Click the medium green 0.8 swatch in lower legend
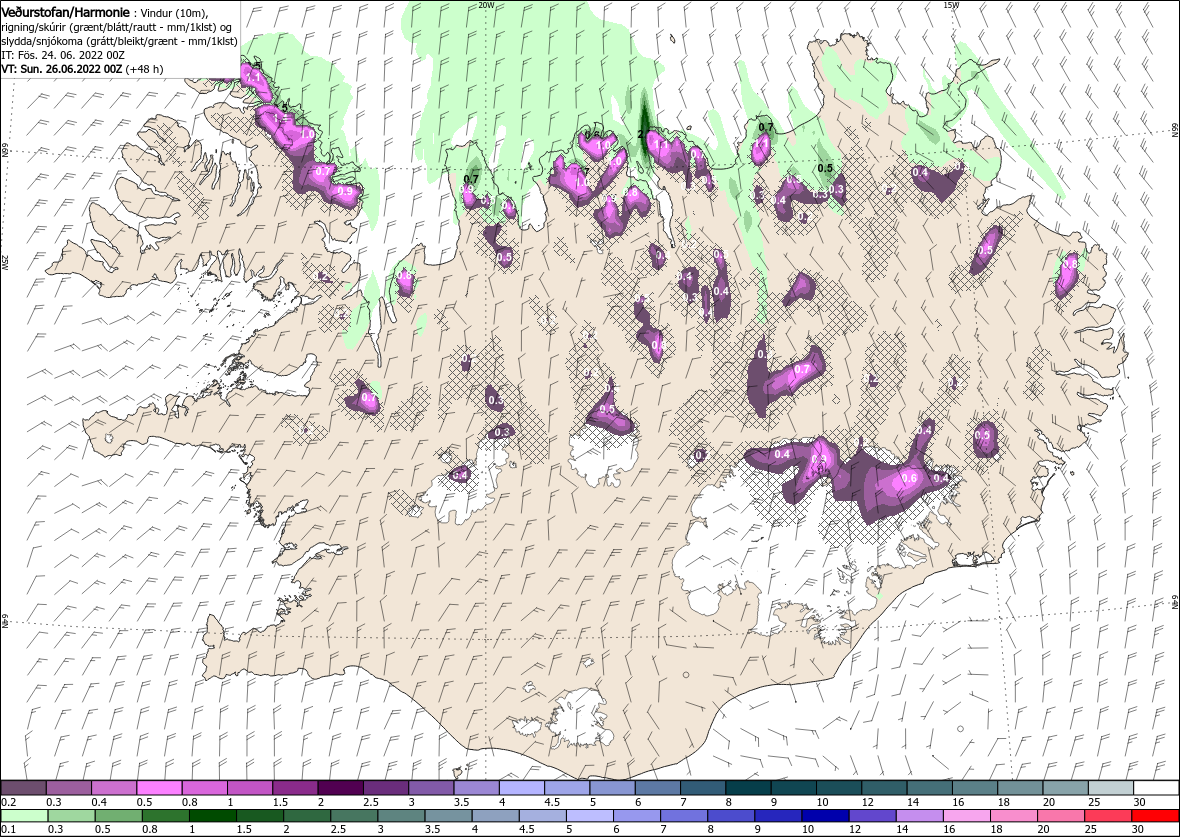 click(x=166, y=816)
